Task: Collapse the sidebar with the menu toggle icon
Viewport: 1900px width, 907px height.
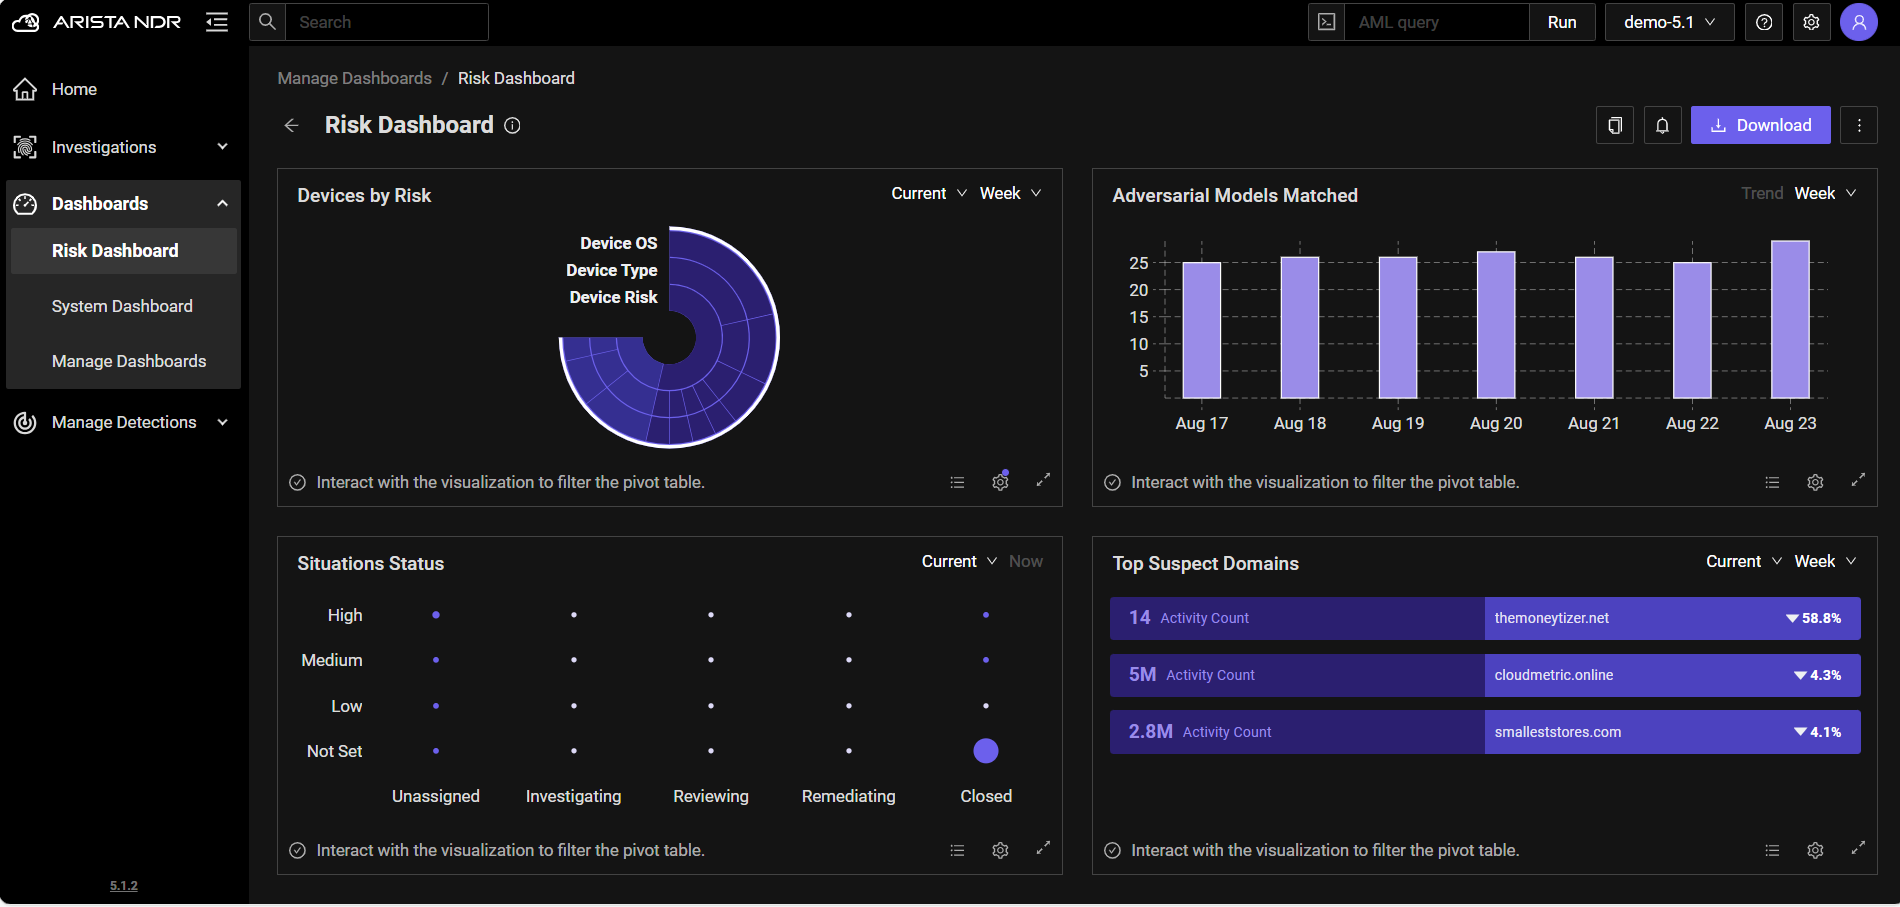Action: click(x=217, y=22)
